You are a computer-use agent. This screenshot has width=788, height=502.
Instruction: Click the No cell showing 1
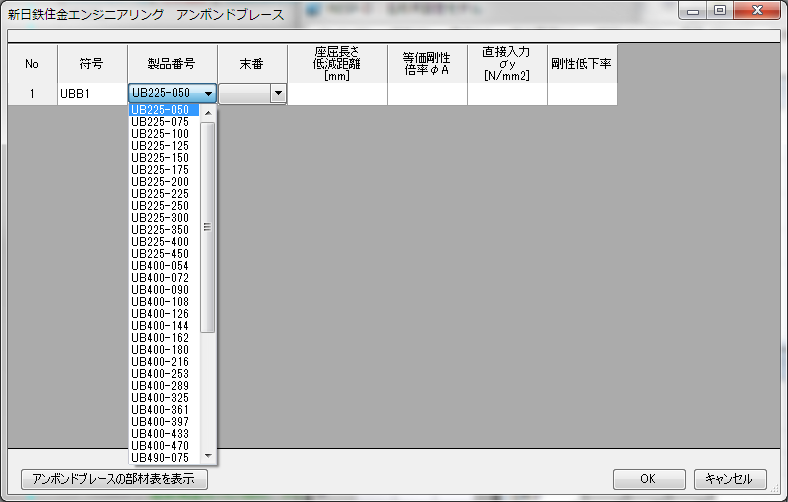click(32, 94)
